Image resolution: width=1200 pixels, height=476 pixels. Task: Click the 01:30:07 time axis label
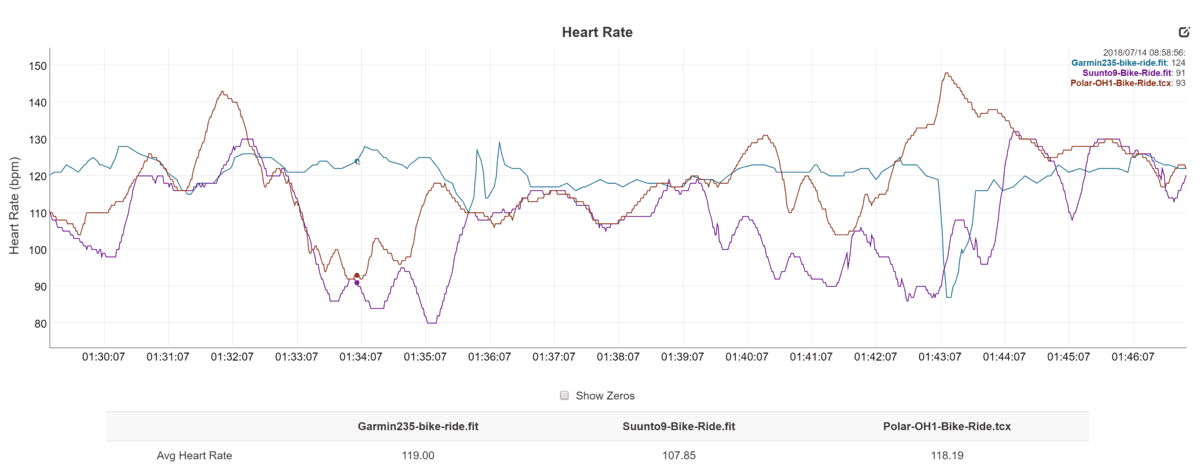point(104,357)
